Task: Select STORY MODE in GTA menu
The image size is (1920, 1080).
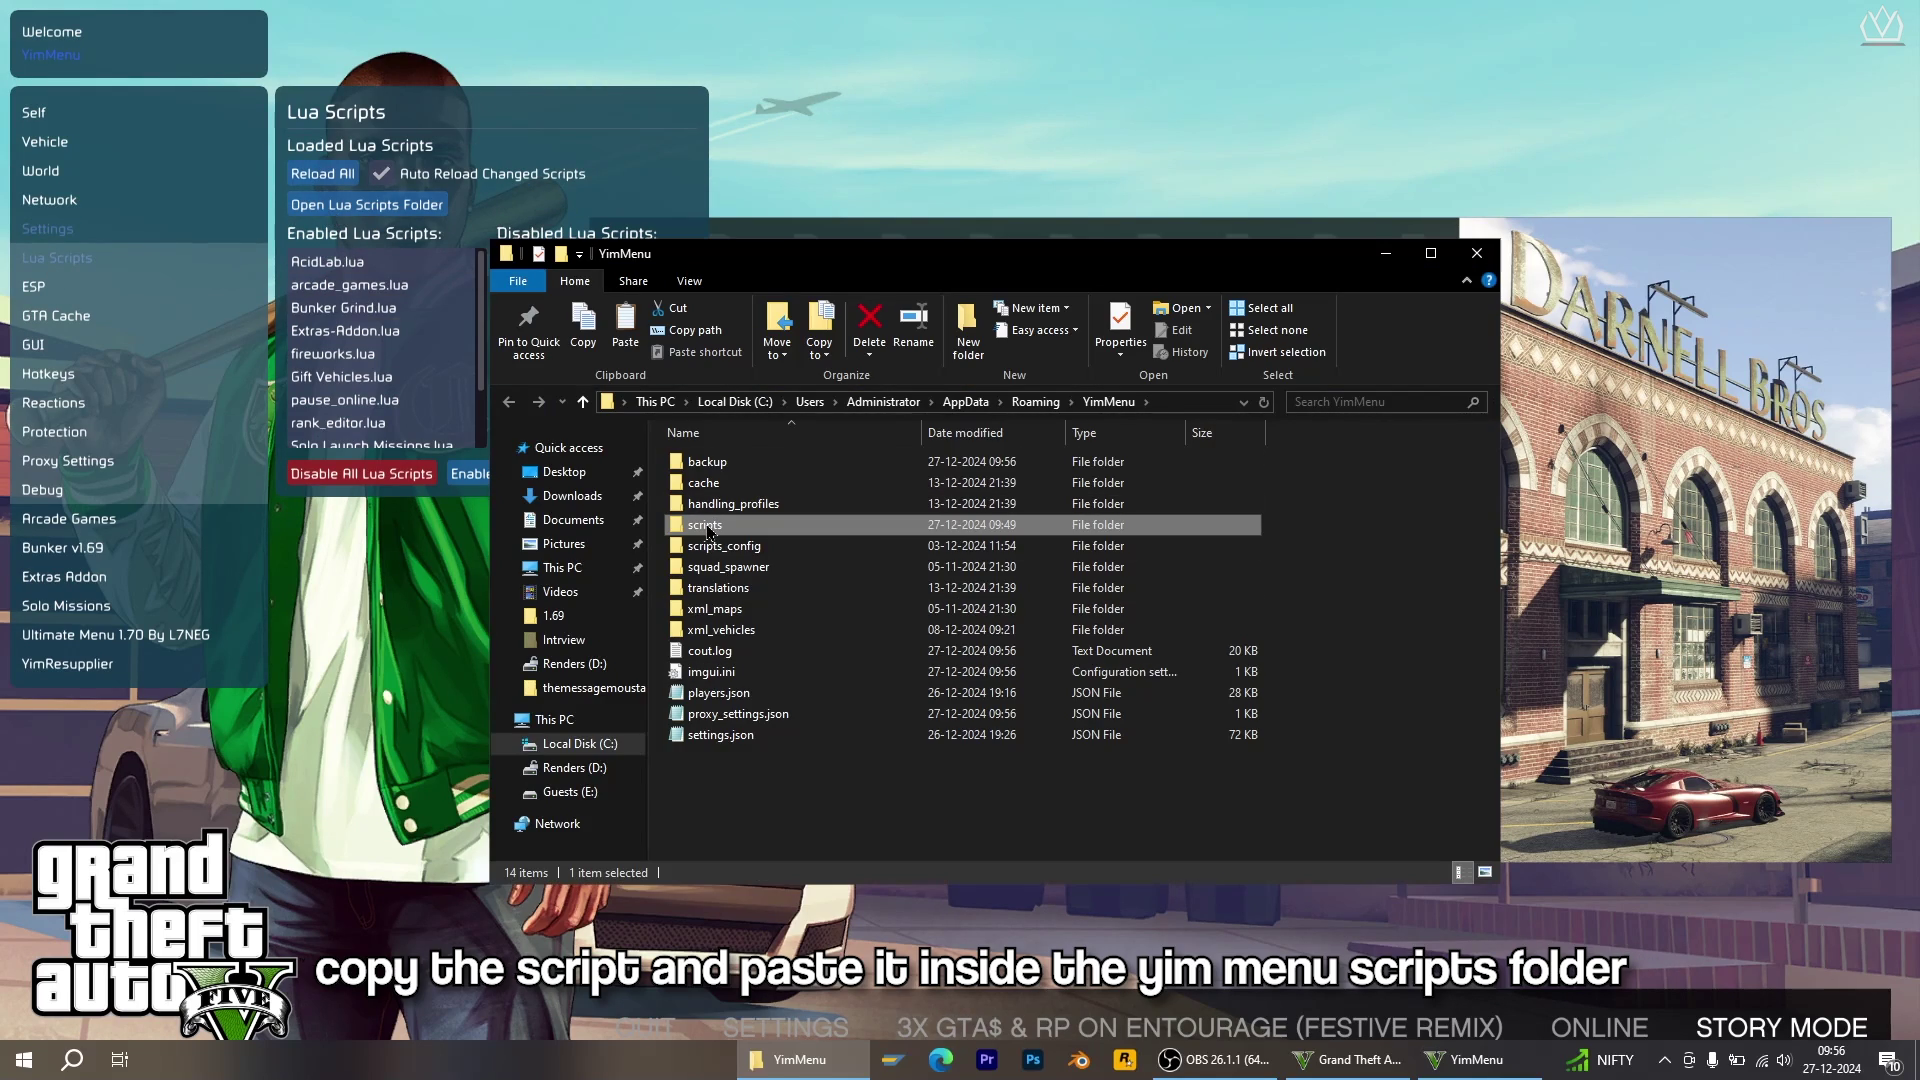Action: 1782,1027
